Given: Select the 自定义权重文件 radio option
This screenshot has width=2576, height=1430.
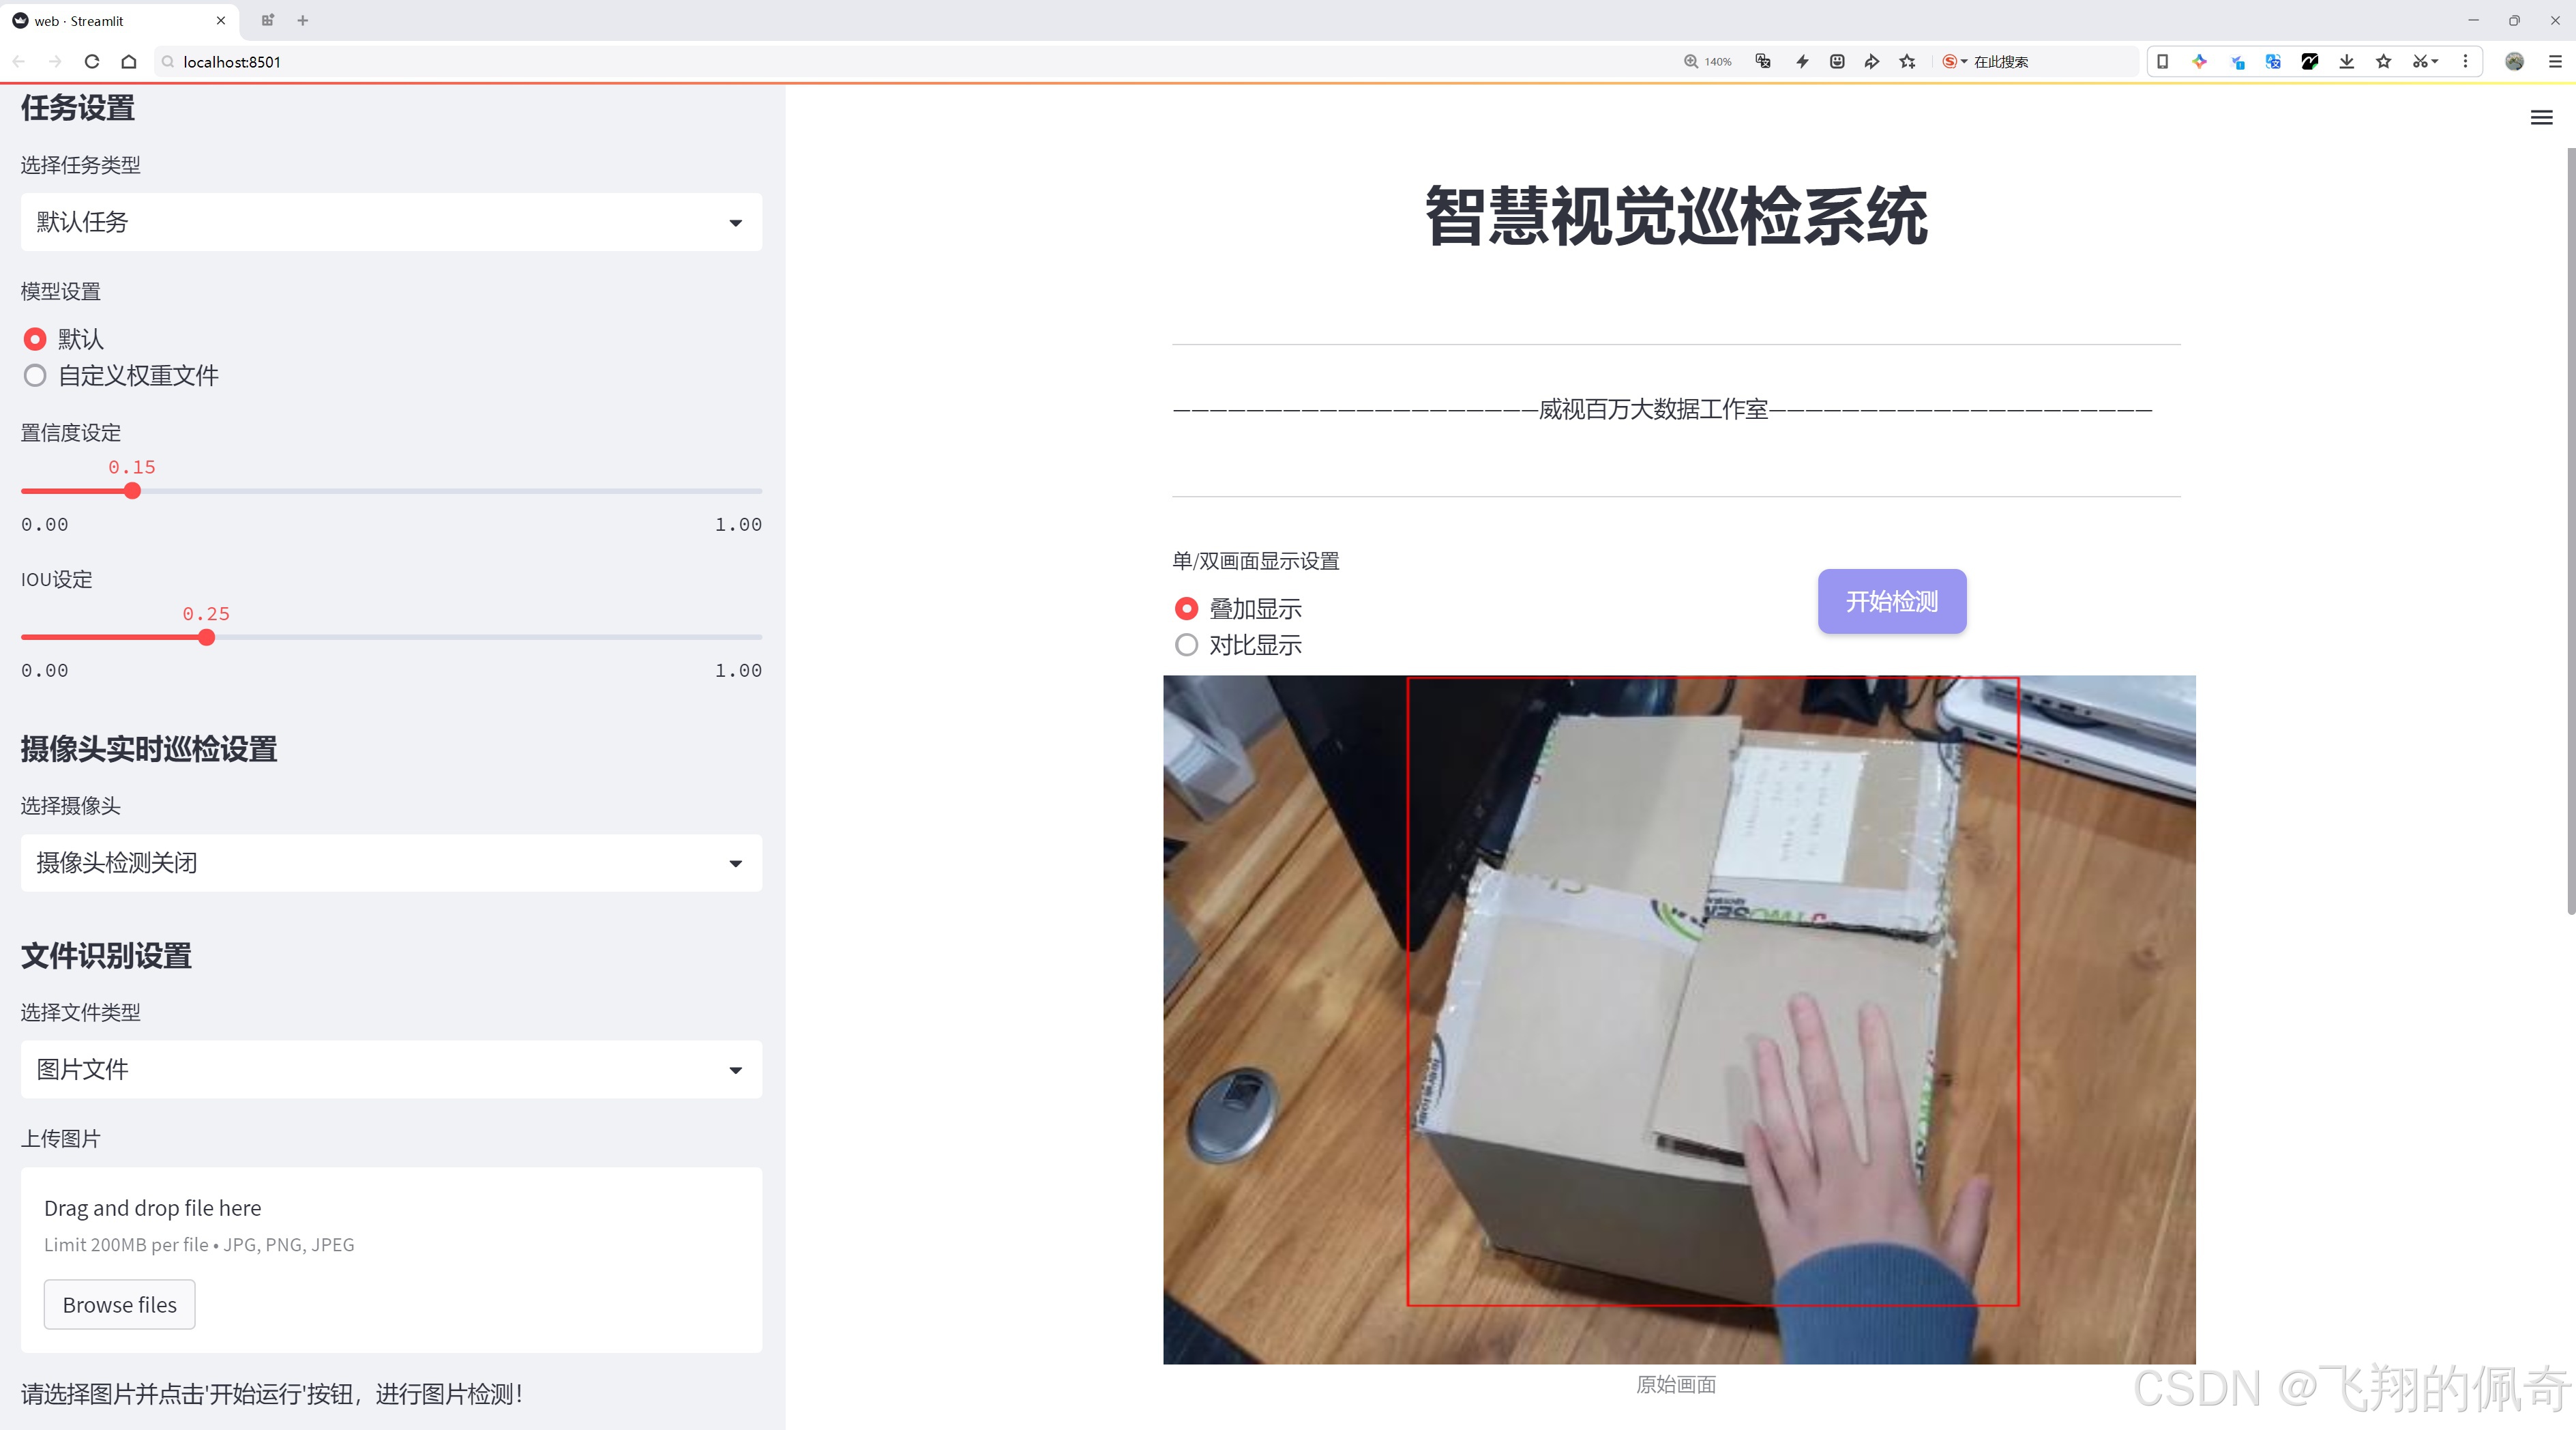Looking at the screenshot, I should tap(35, 375).
